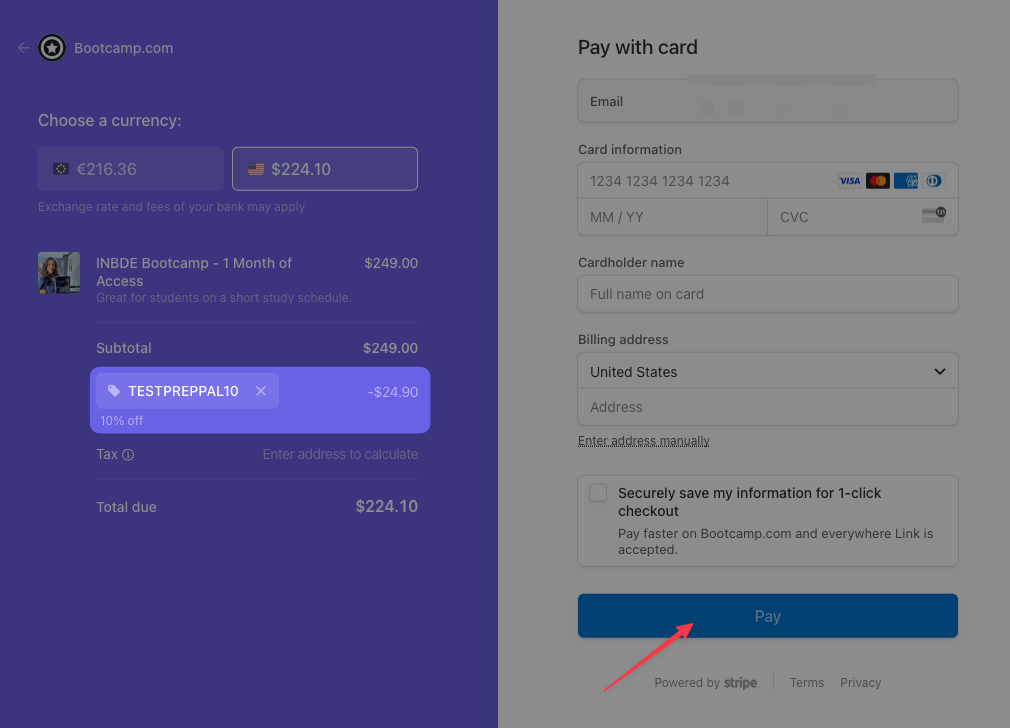Select the US dollar $224.10 currency
The width and height of the screenshot is (1010, 728).
pyautogui.click(x=325, y=169)
